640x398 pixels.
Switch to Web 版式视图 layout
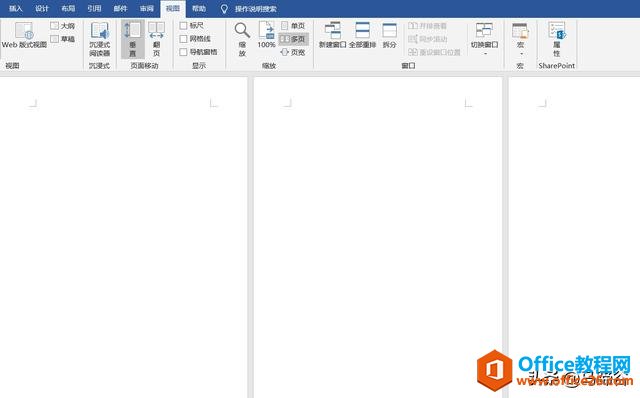click(24, 36)
